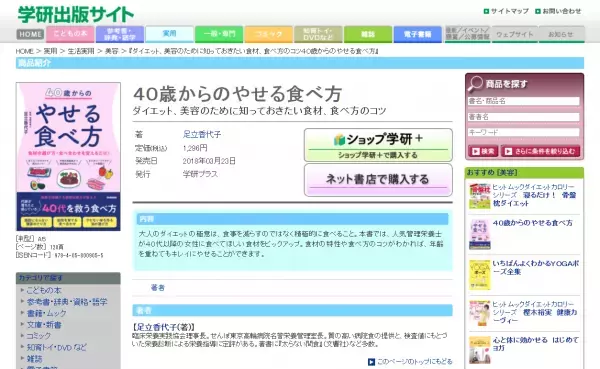The height and width of the screenshot is (369, 600).
Task: Open author link 足立香代子 beside 著
Action: click(202, 134)
